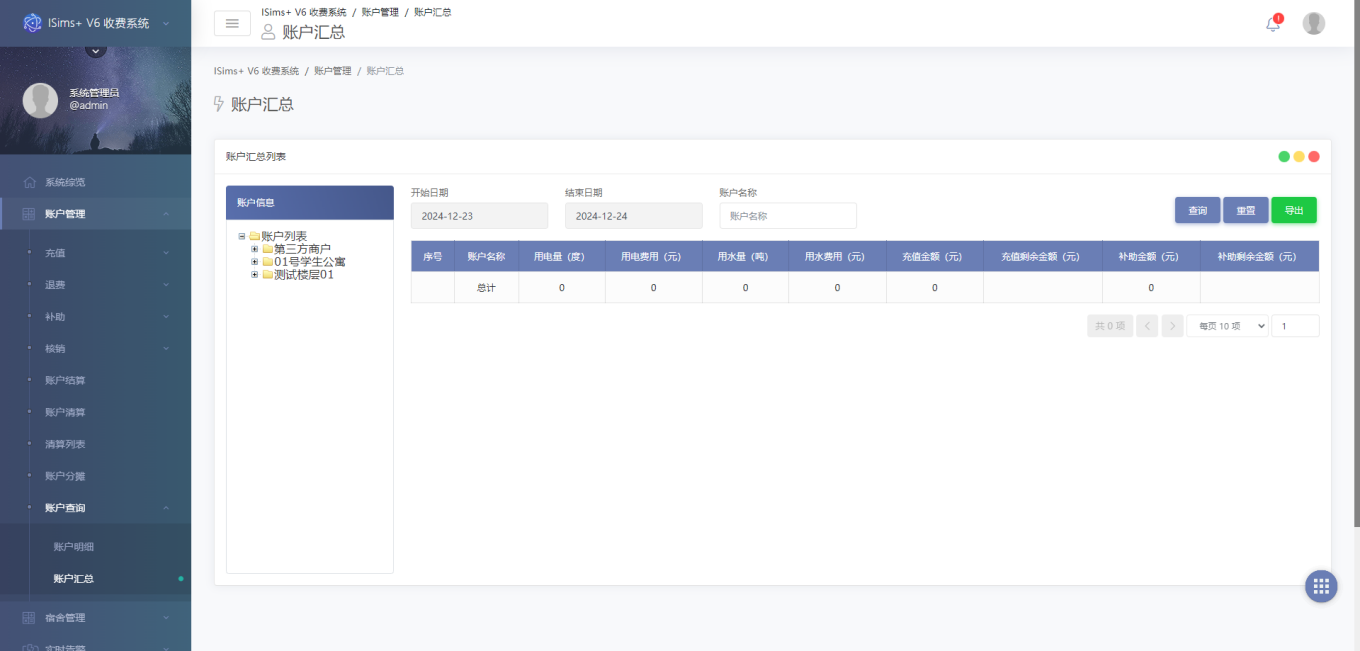Click the green dot panel control
1360x651 pixels.
[1284, 157]
